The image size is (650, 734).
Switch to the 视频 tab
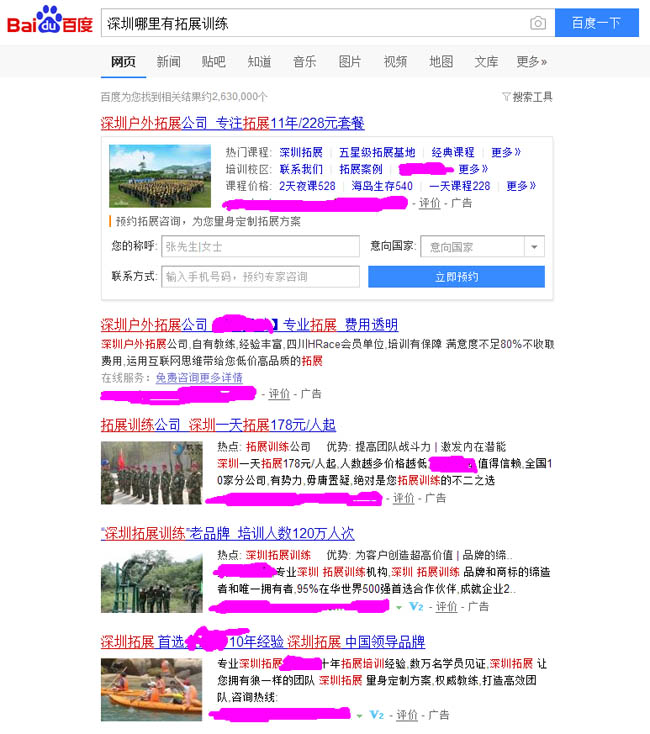[395, 62]
